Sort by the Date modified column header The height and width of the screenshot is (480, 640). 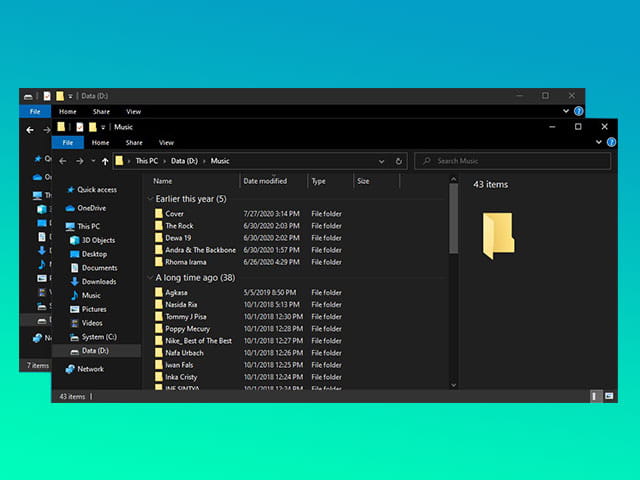click(265, 181)
